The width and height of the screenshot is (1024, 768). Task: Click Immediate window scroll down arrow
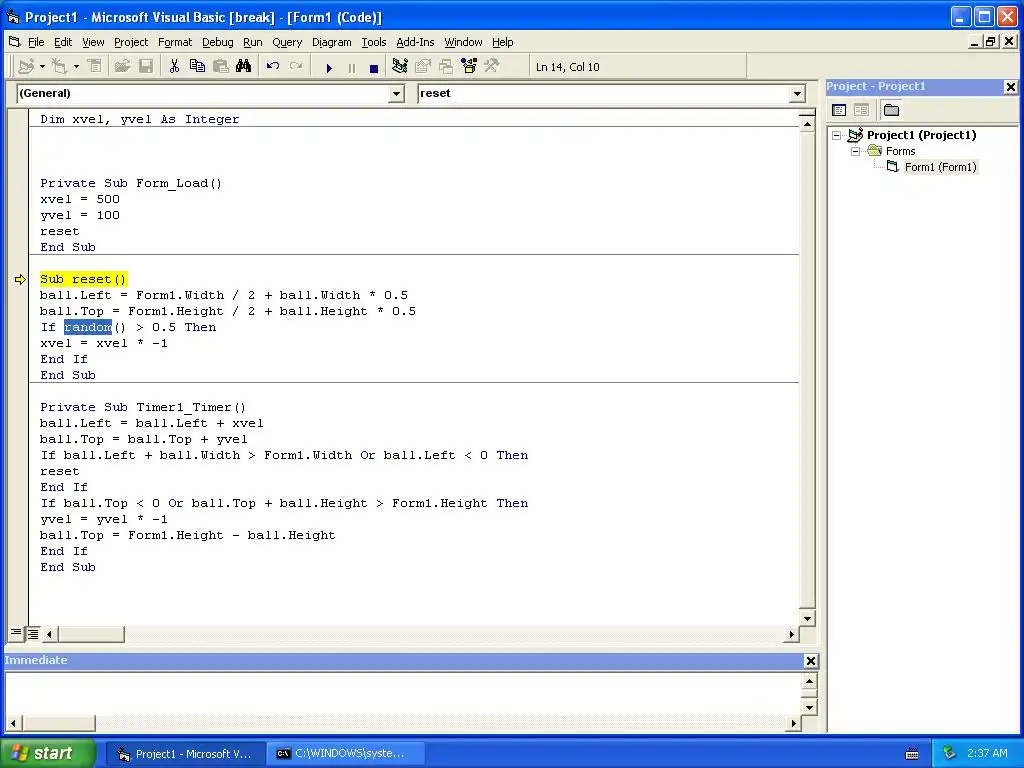pos(809,707)
